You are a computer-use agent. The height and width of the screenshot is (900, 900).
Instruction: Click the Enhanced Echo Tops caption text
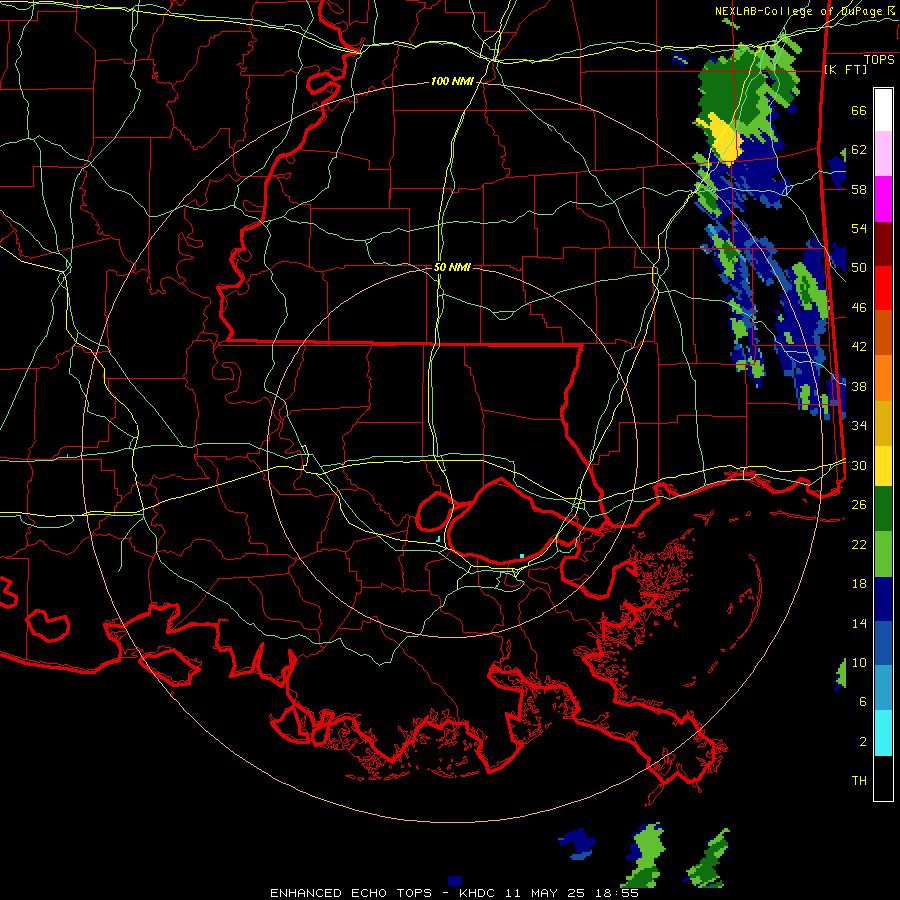(x=455, y=893)
